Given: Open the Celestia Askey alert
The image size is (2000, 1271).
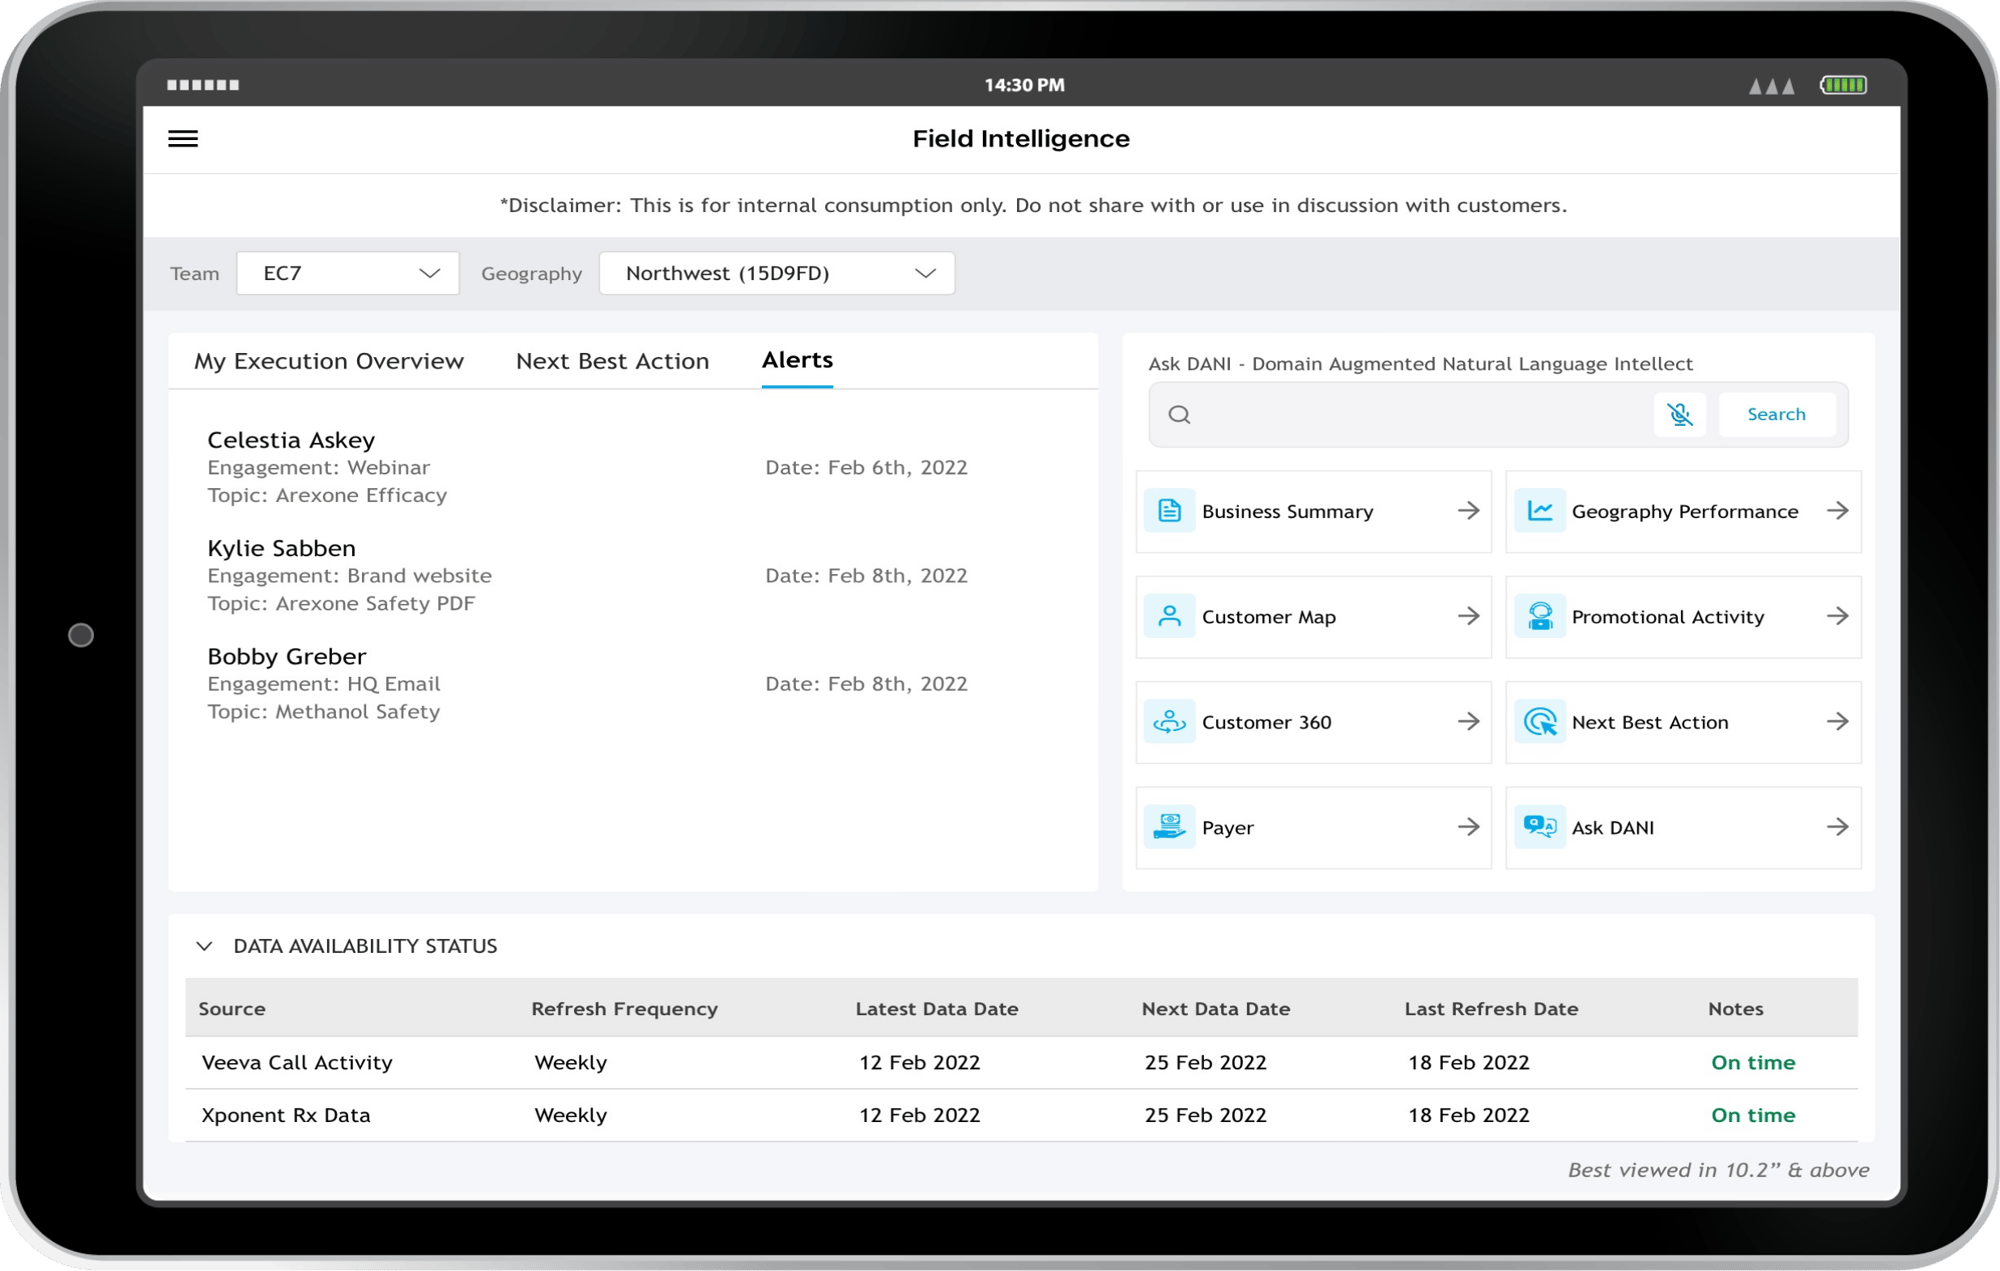Looking at the screenshot, I should pyautogui.click(x=291, y=441).
